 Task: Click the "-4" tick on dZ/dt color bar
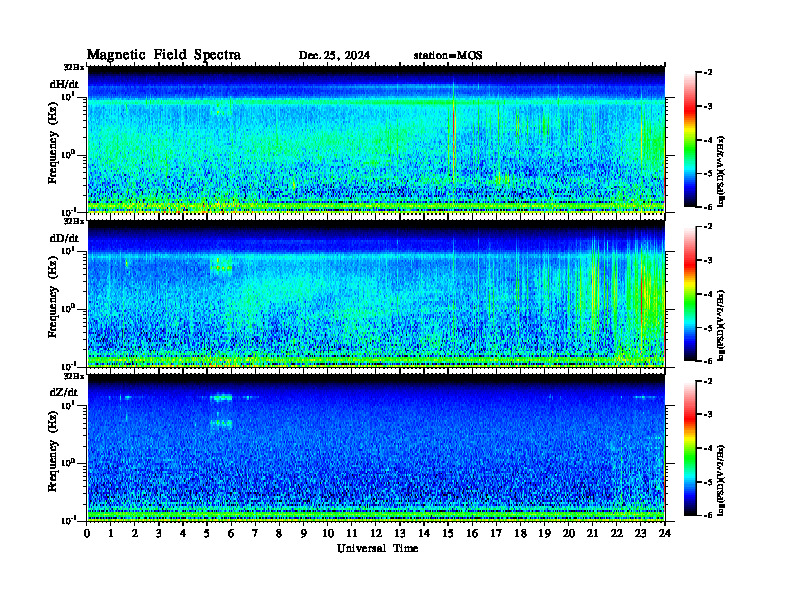(708, 448)
